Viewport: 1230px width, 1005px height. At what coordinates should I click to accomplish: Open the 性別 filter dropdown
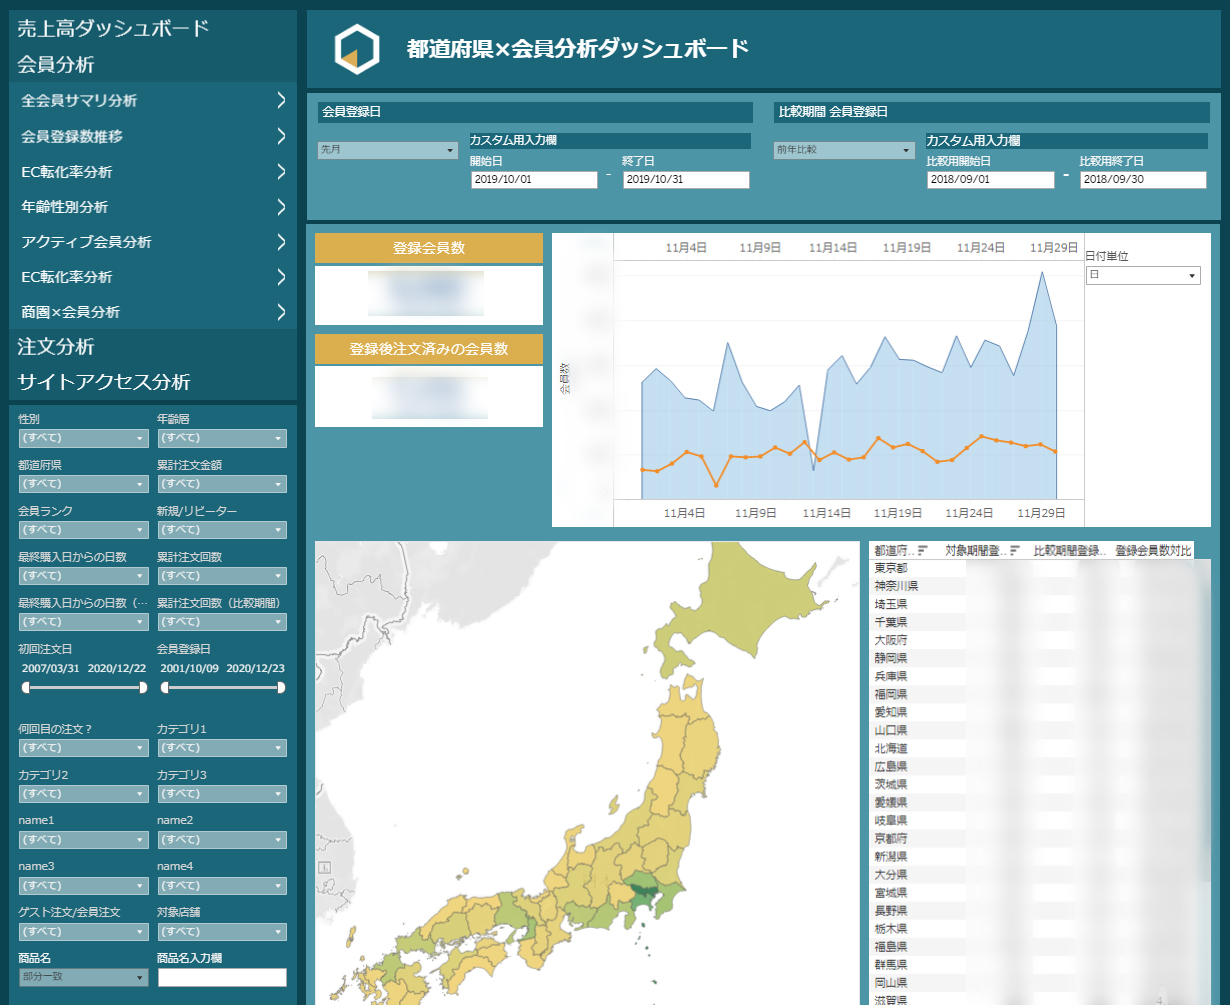[x=83, y=438]
